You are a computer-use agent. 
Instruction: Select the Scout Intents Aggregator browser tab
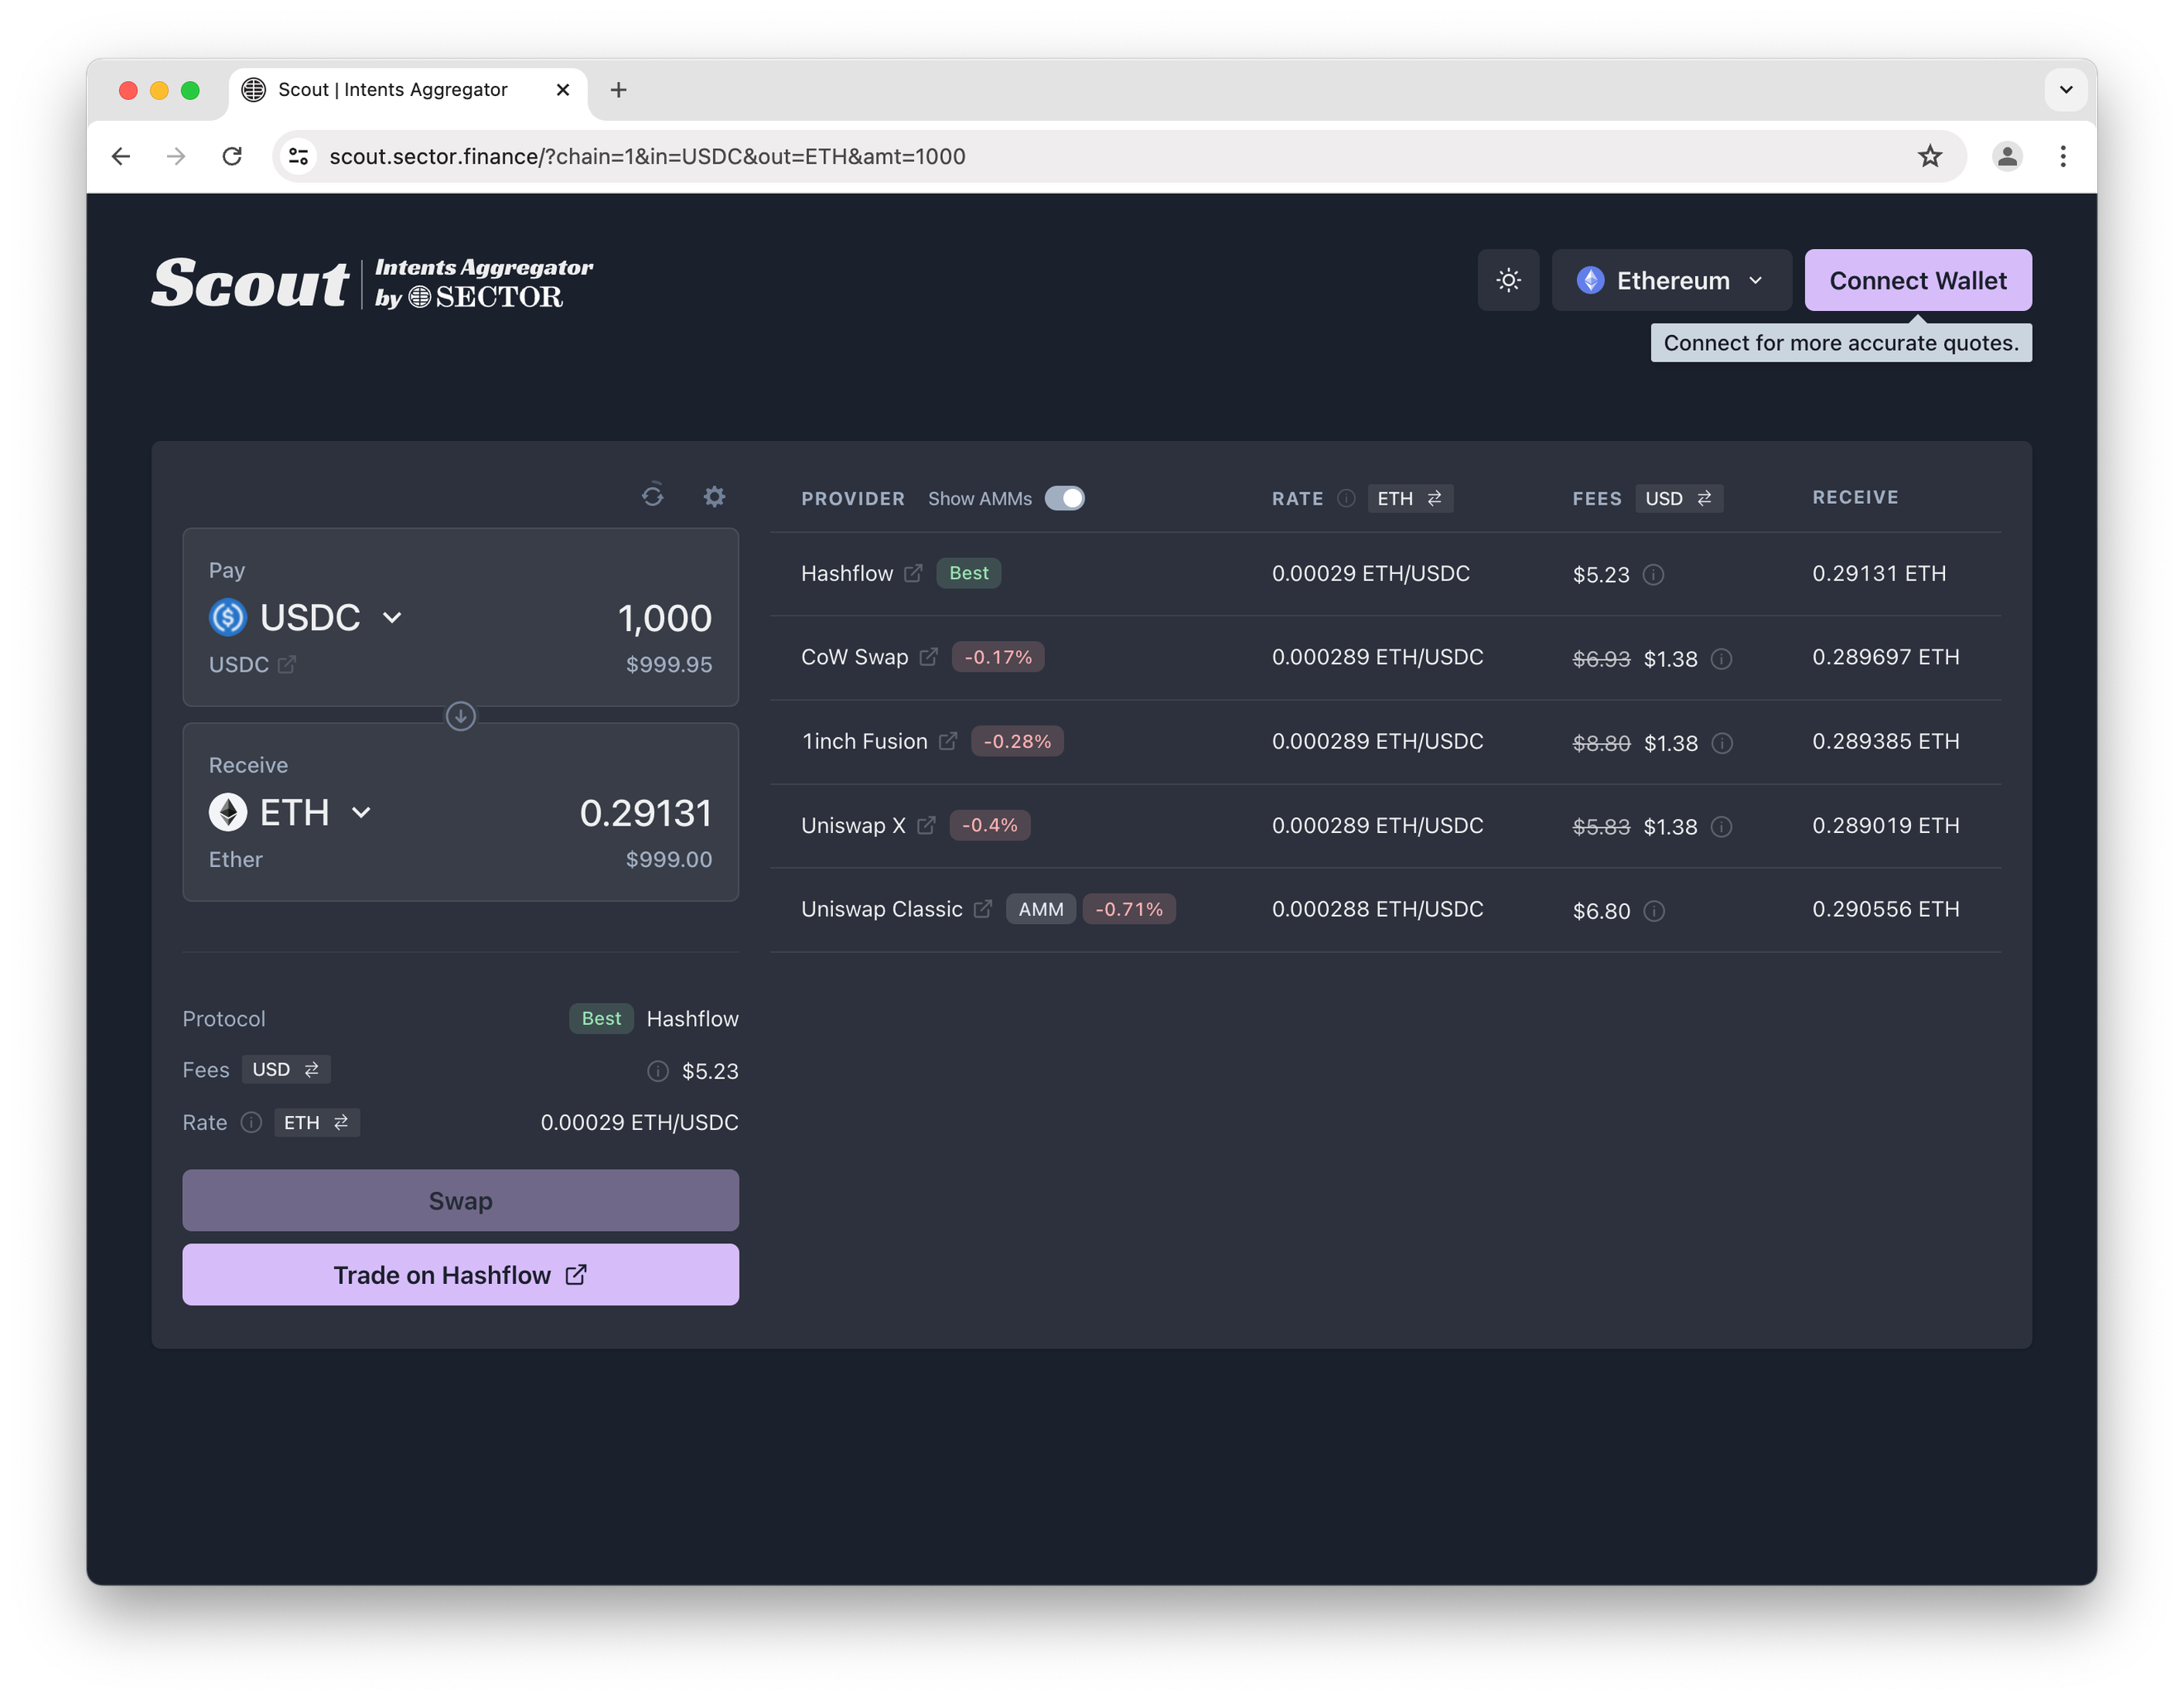tap(393, 90)
